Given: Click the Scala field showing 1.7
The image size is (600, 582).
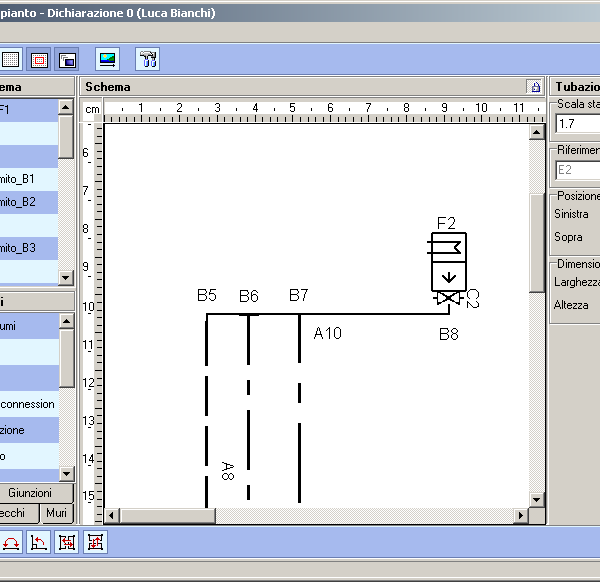Looking at the screenshot, I should [x=578, y=124].
